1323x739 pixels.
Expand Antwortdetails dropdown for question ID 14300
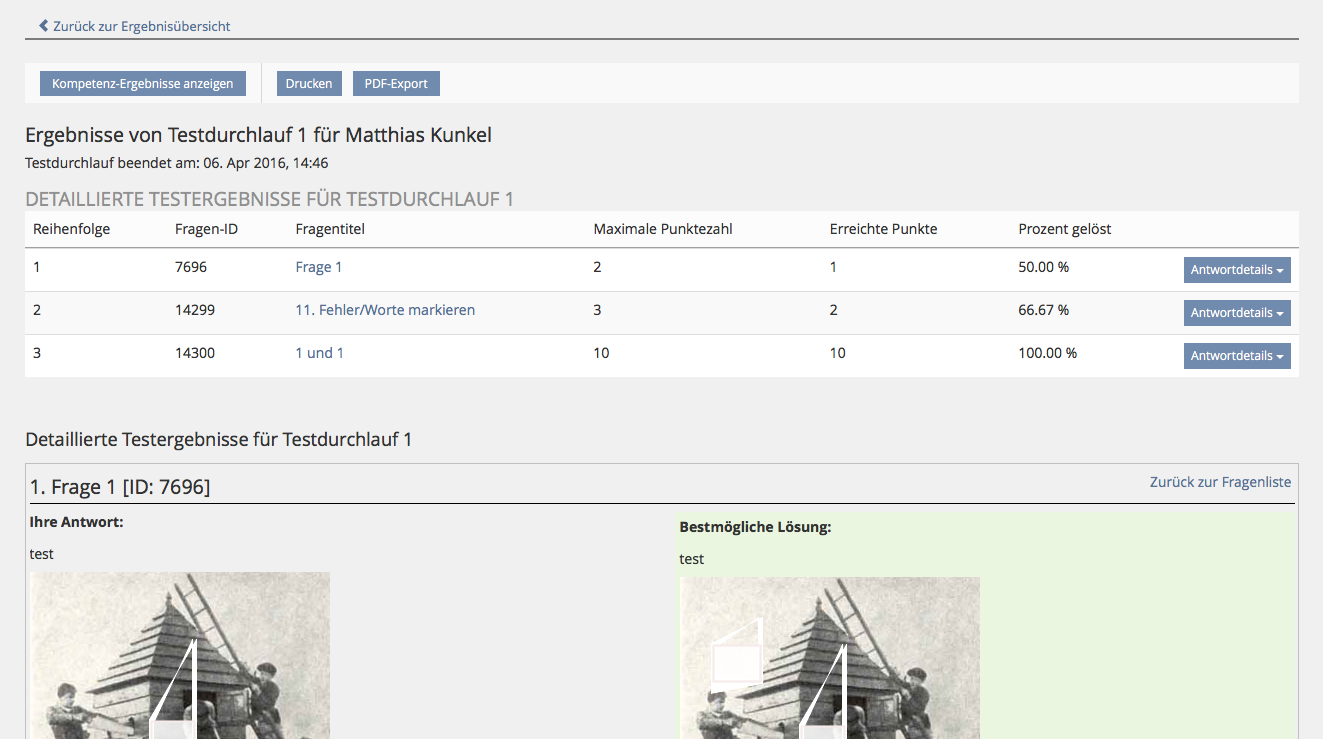pyautogui.click(x=1236, y=356)
